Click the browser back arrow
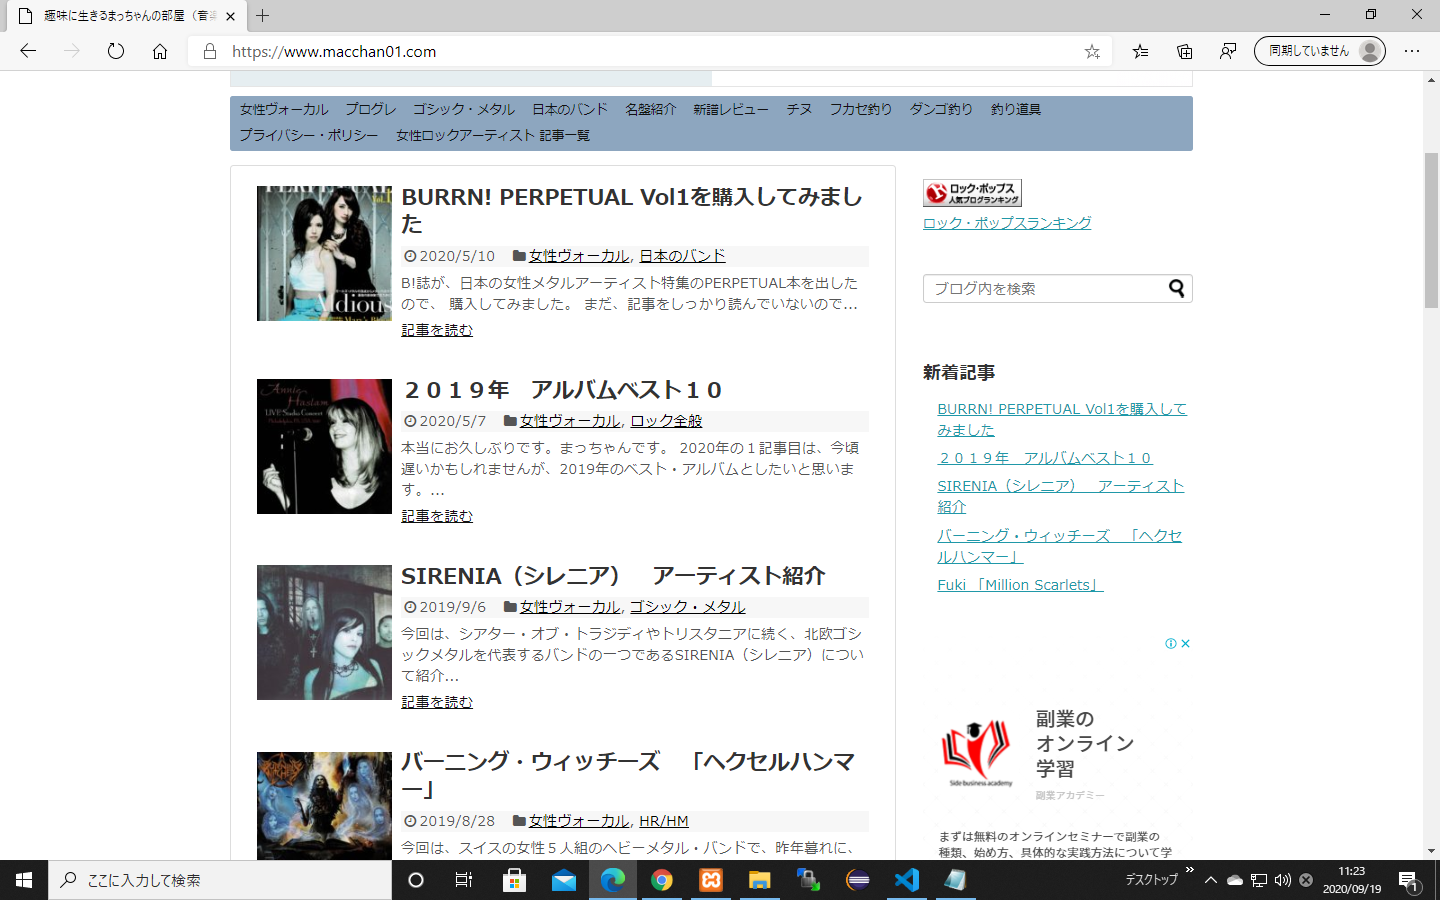Viewport: 1440px width, 900px height. tap(28, 51)
